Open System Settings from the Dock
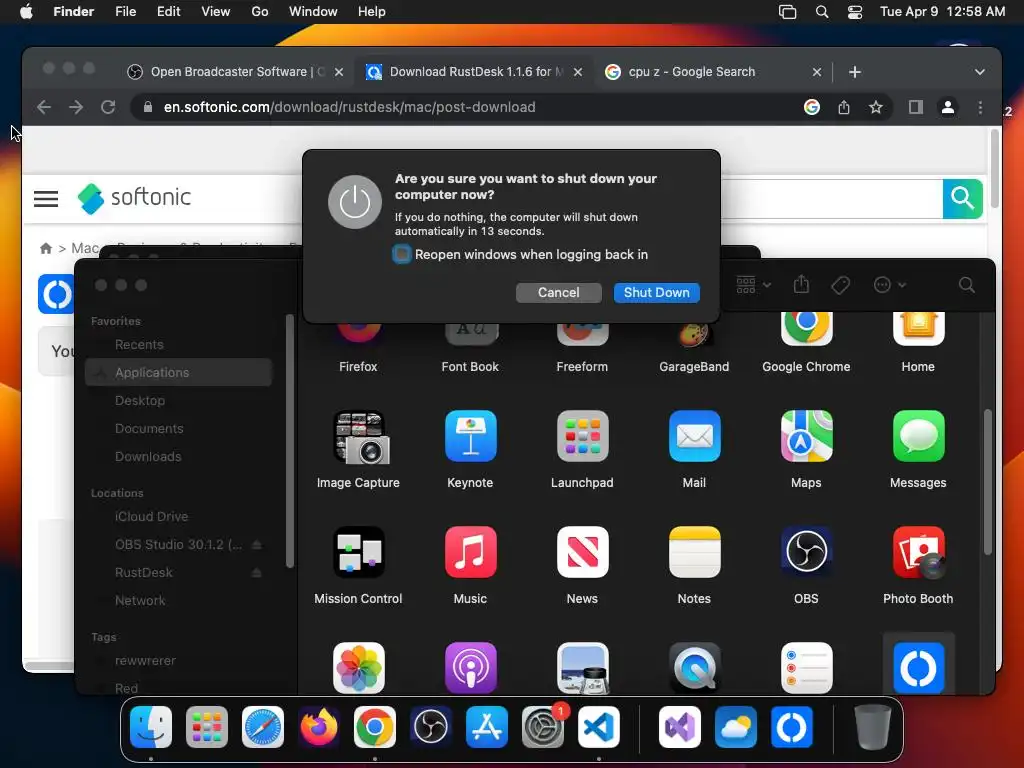Image resolution: width=1024 pixels, height=768 pixels. point(543,727)
